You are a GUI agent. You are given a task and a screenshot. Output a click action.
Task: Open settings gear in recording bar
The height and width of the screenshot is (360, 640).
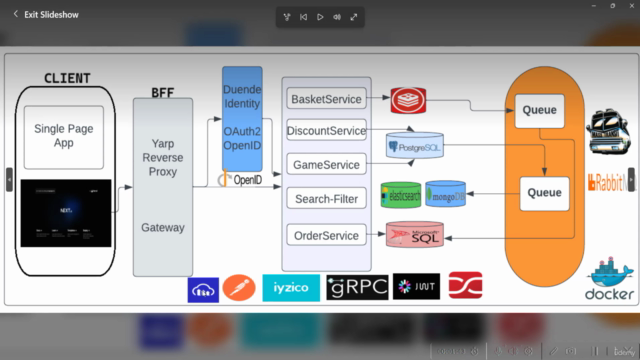pyautogui.click(x=529, y=351)
